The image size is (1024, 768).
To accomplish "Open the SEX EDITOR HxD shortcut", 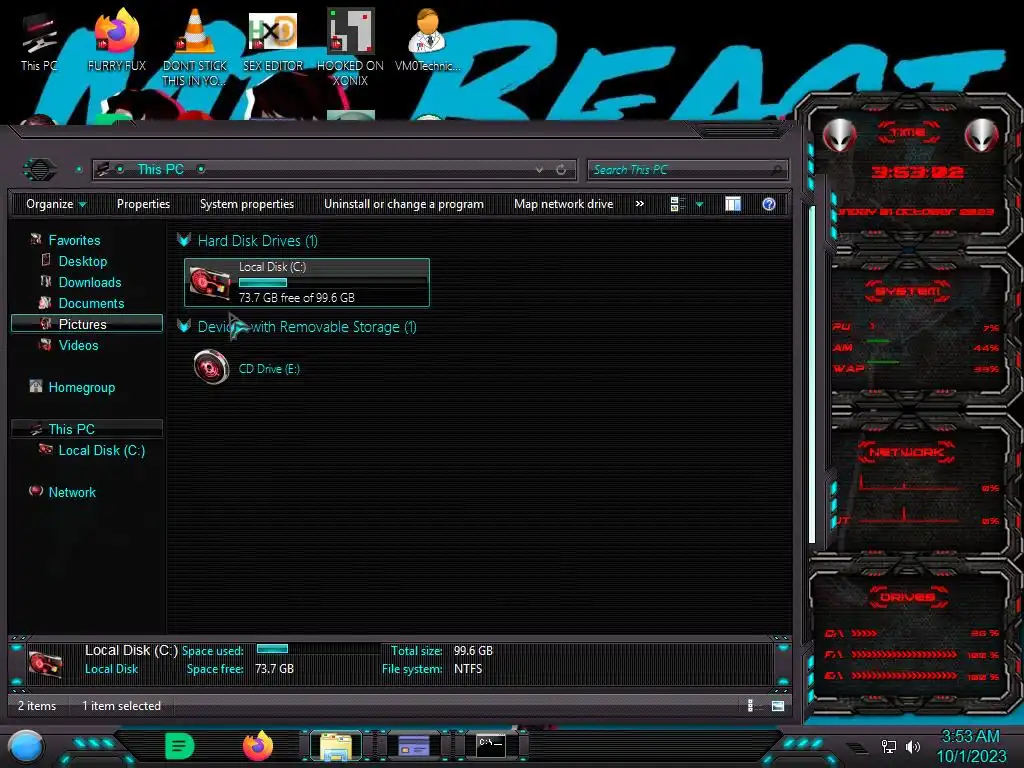I will pyautogui.click(x=273, y=41).
